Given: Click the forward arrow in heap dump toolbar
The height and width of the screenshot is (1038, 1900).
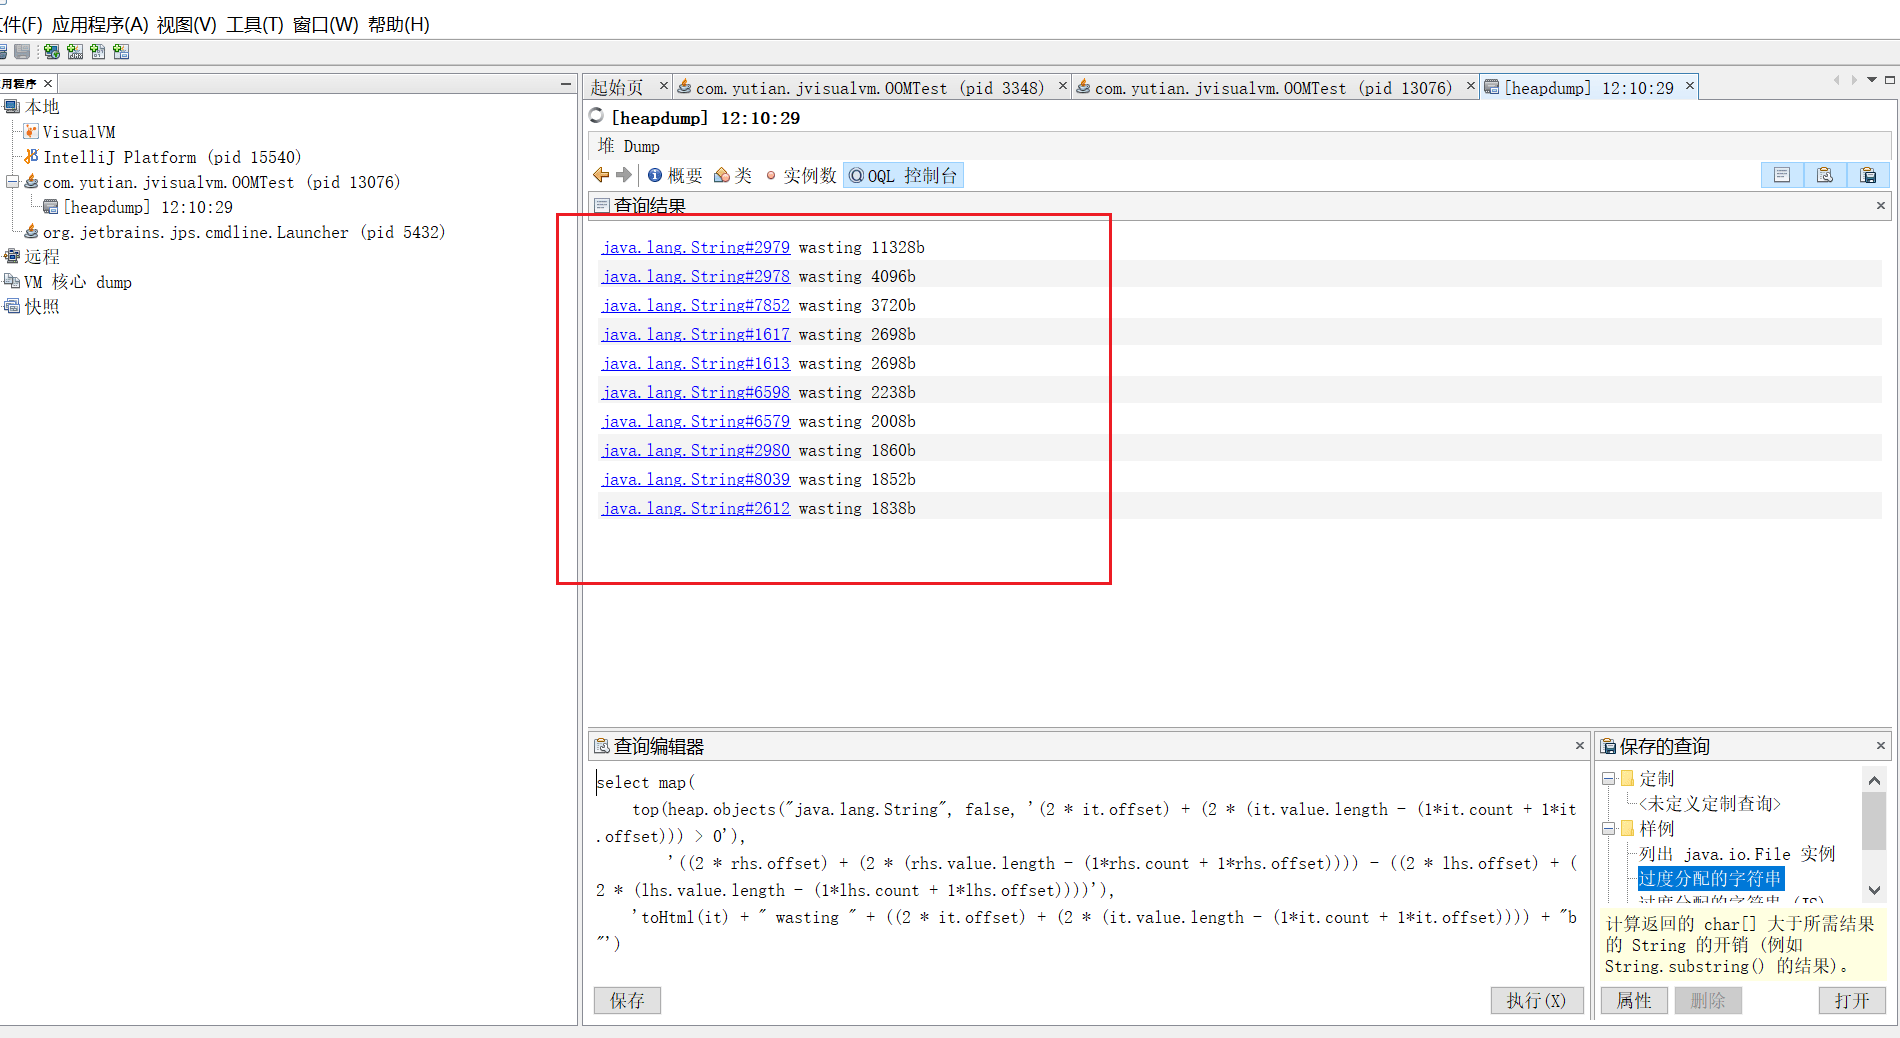Looking at the screenshot, I should (x=624, y=175).
